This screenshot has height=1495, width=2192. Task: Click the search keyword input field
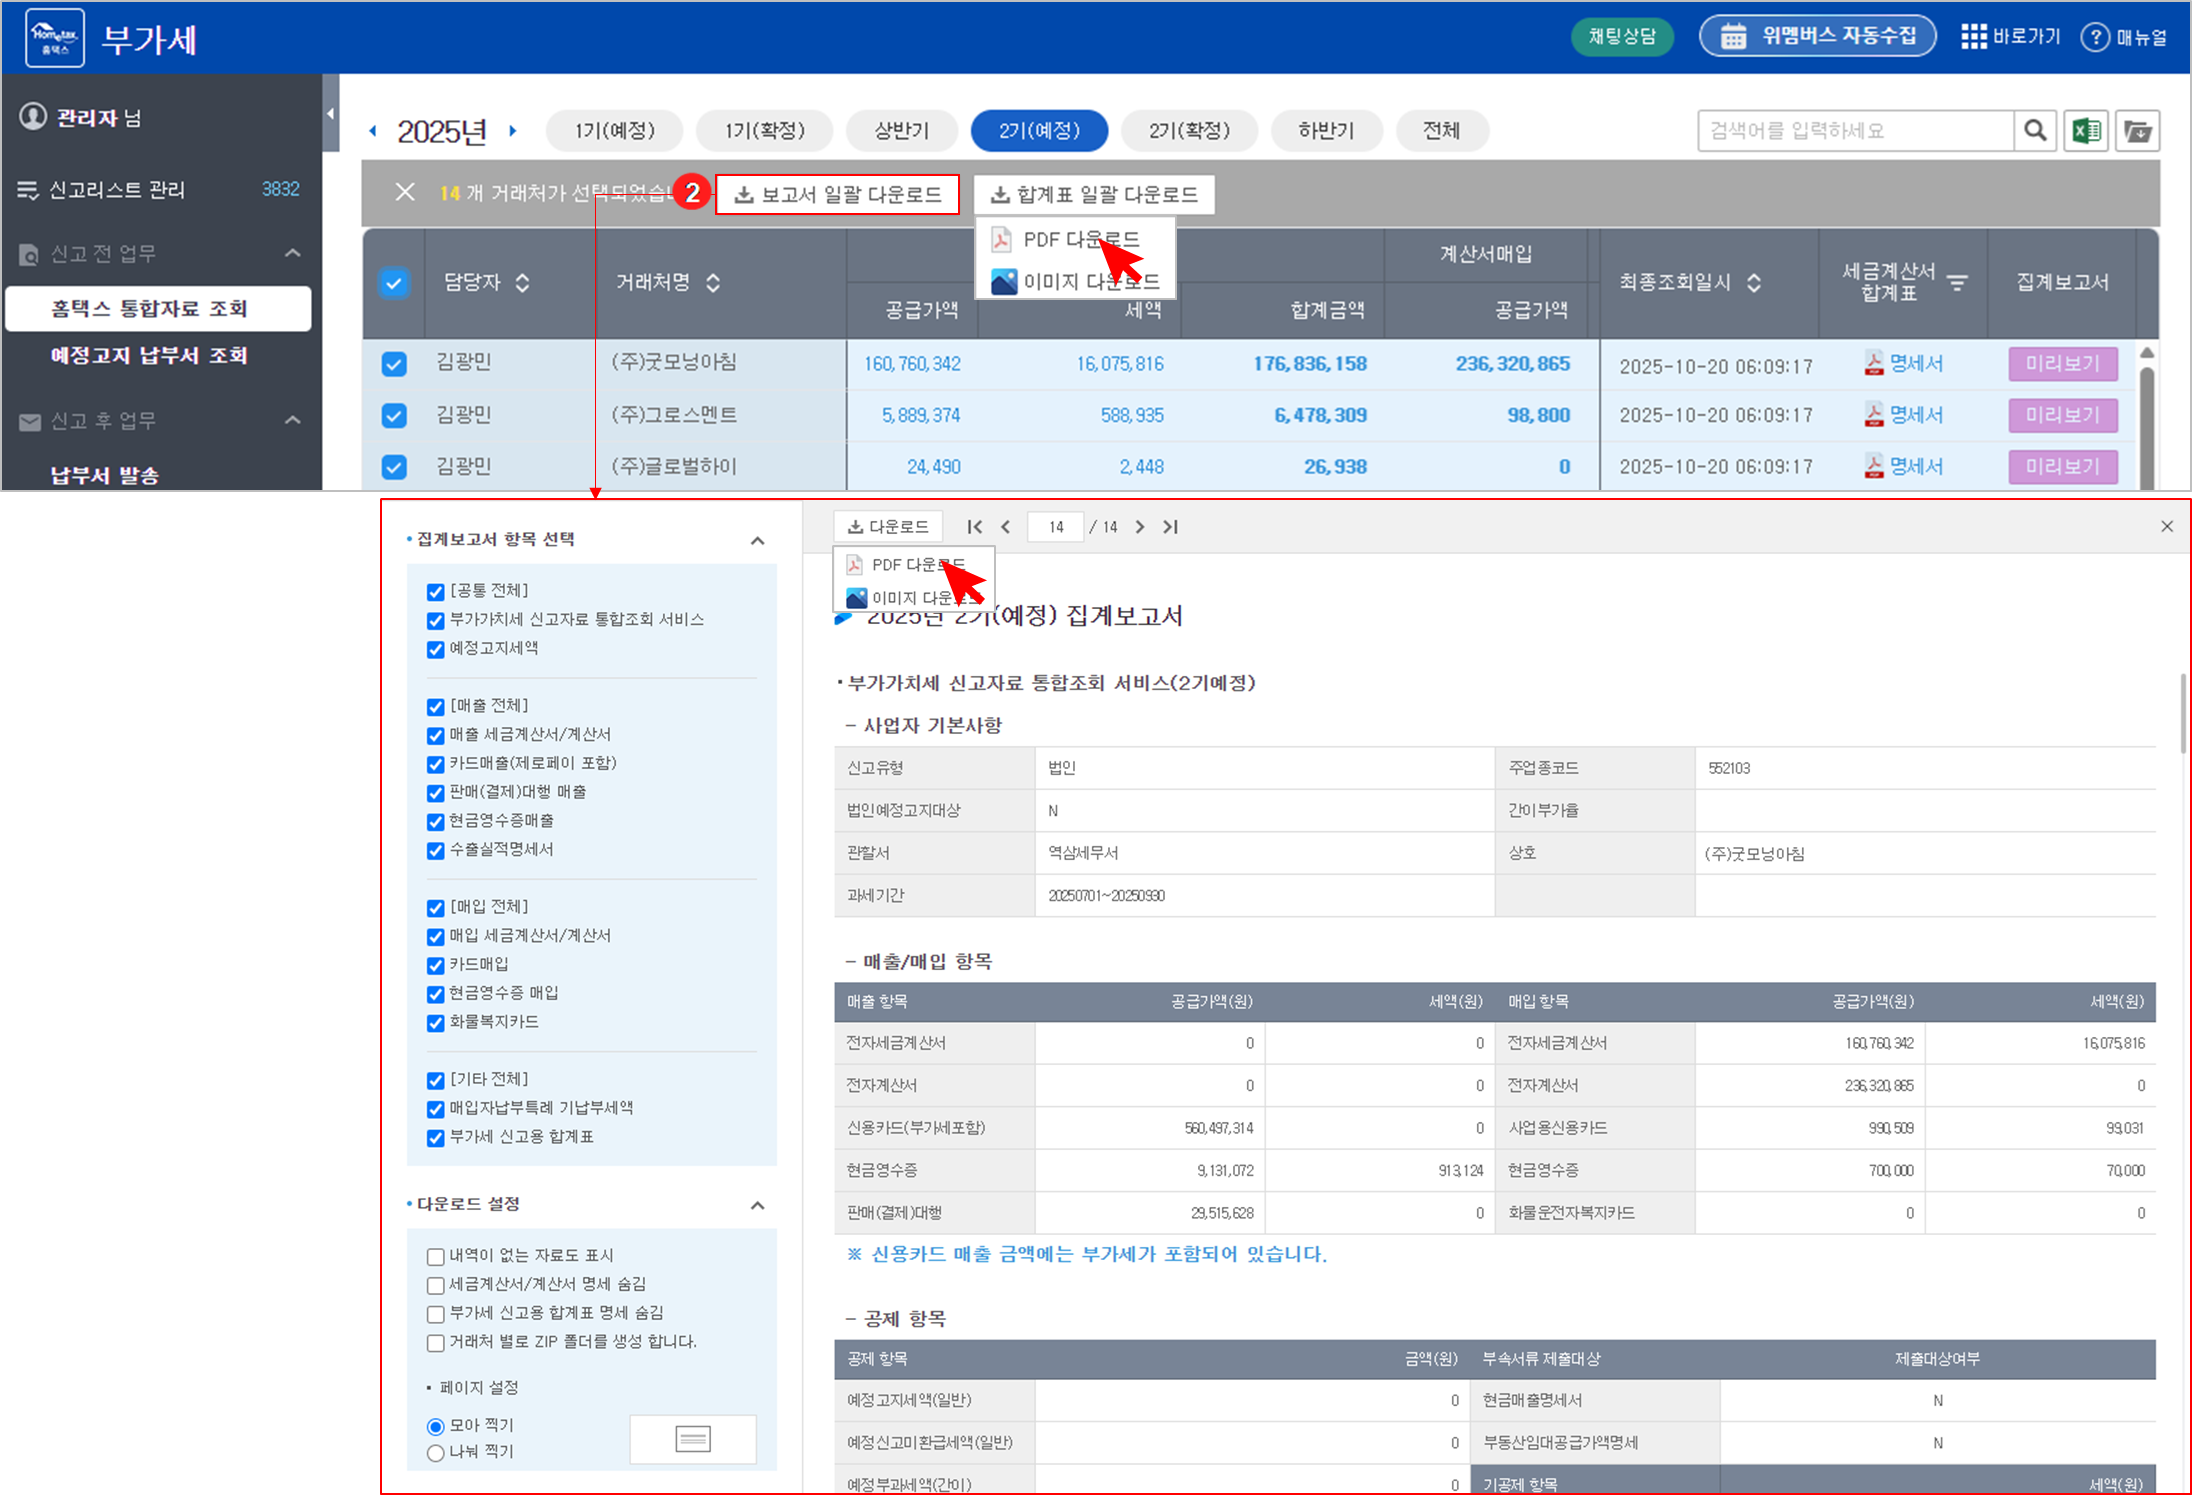1854,131
